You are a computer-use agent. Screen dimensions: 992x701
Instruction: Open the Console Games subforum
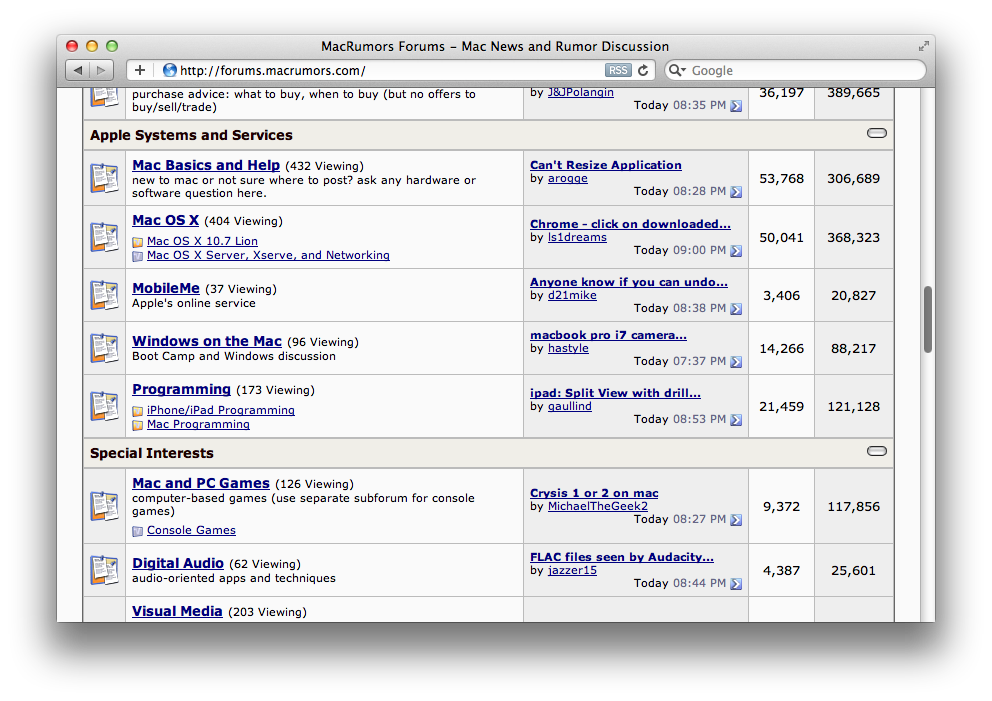[191, 530]
